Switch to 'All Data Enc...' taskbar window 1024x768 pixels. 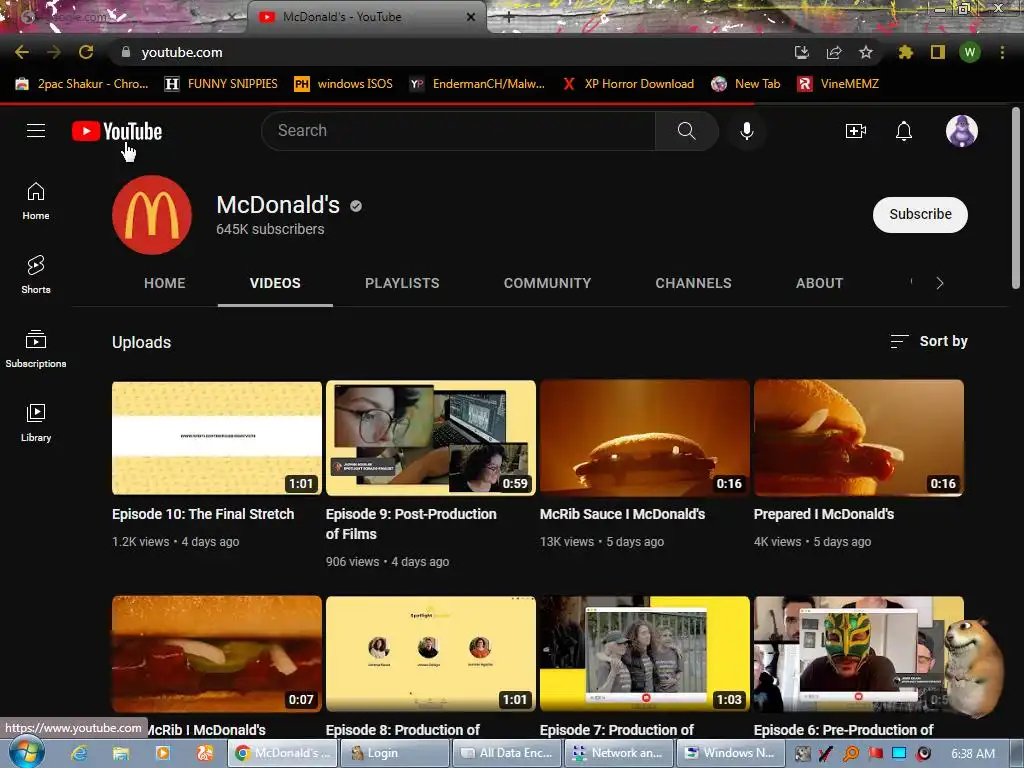(507, 753)
